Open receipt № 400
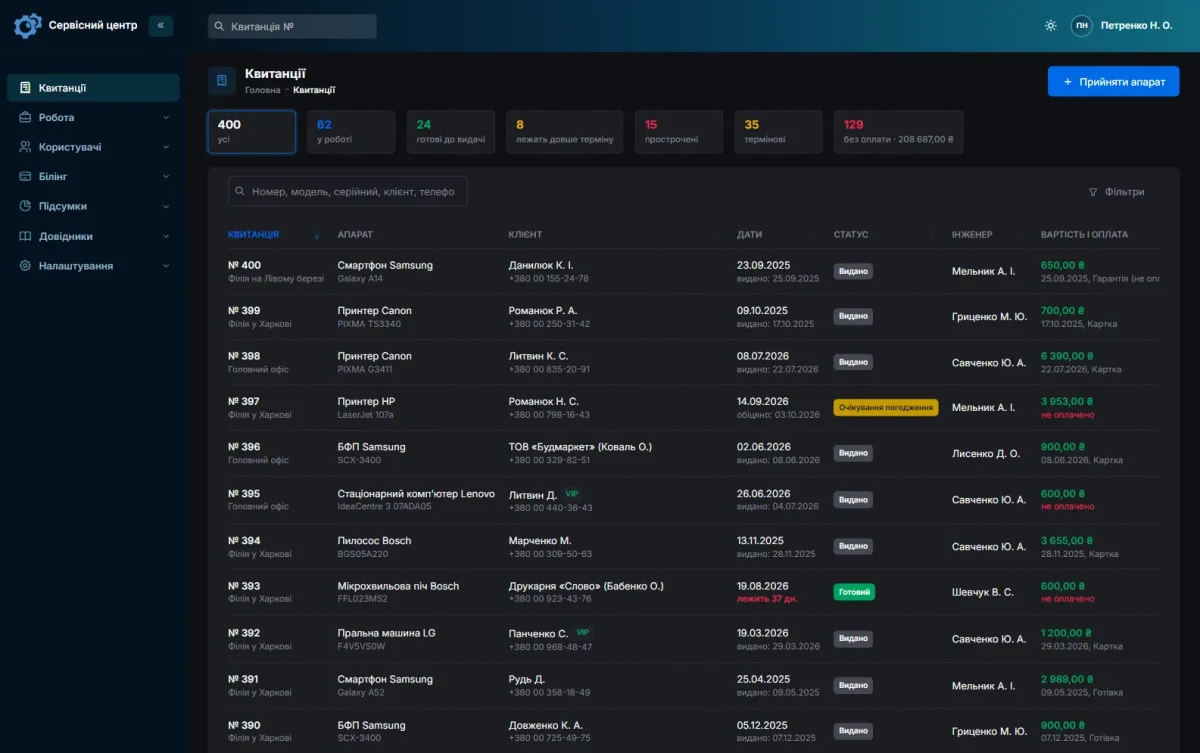This screenshot has width=1200, height=753. (244, 266)
